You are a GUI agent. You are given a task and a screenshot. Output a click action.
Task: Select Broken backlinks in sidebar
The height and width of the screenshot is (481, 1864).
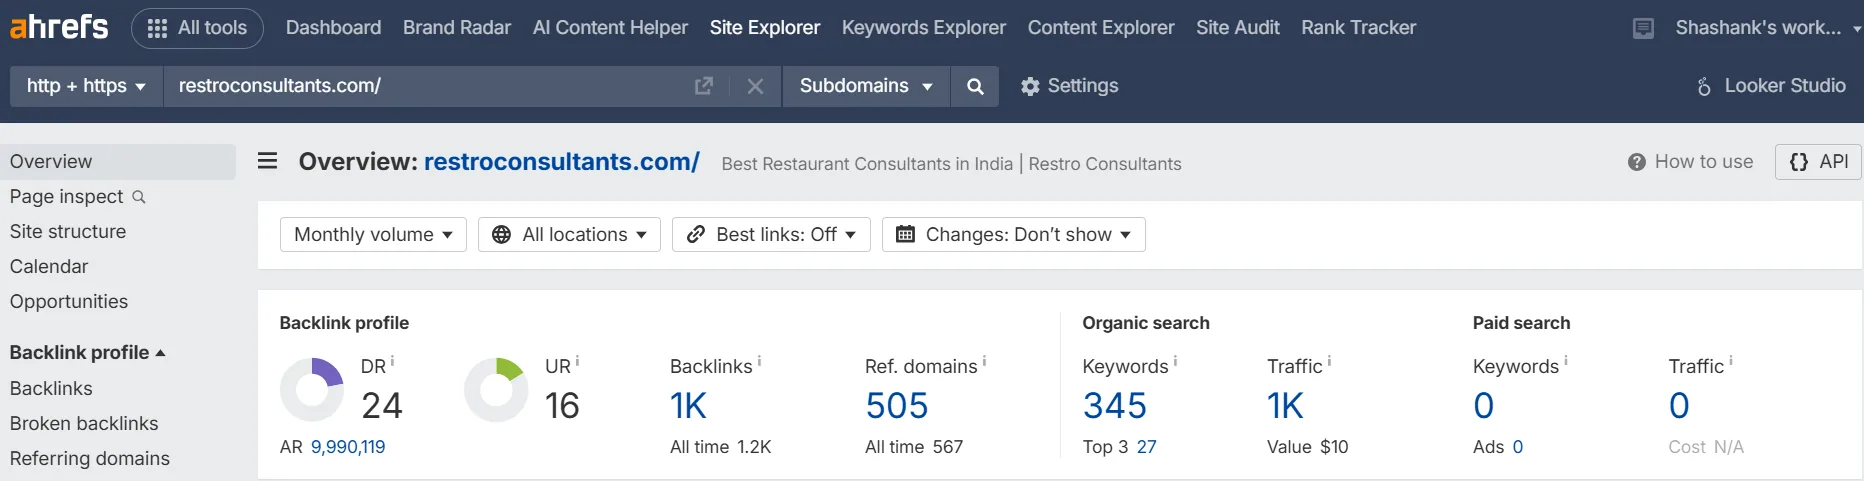pos(84,423)
